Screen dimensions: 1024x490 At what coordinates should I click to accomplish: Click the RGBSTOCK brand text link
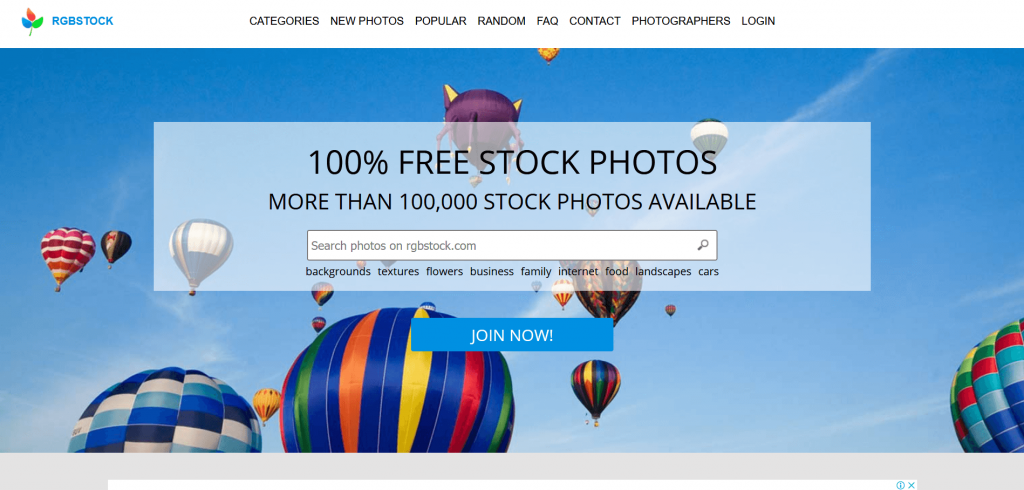pyautogui.click(x=82, y=21)
